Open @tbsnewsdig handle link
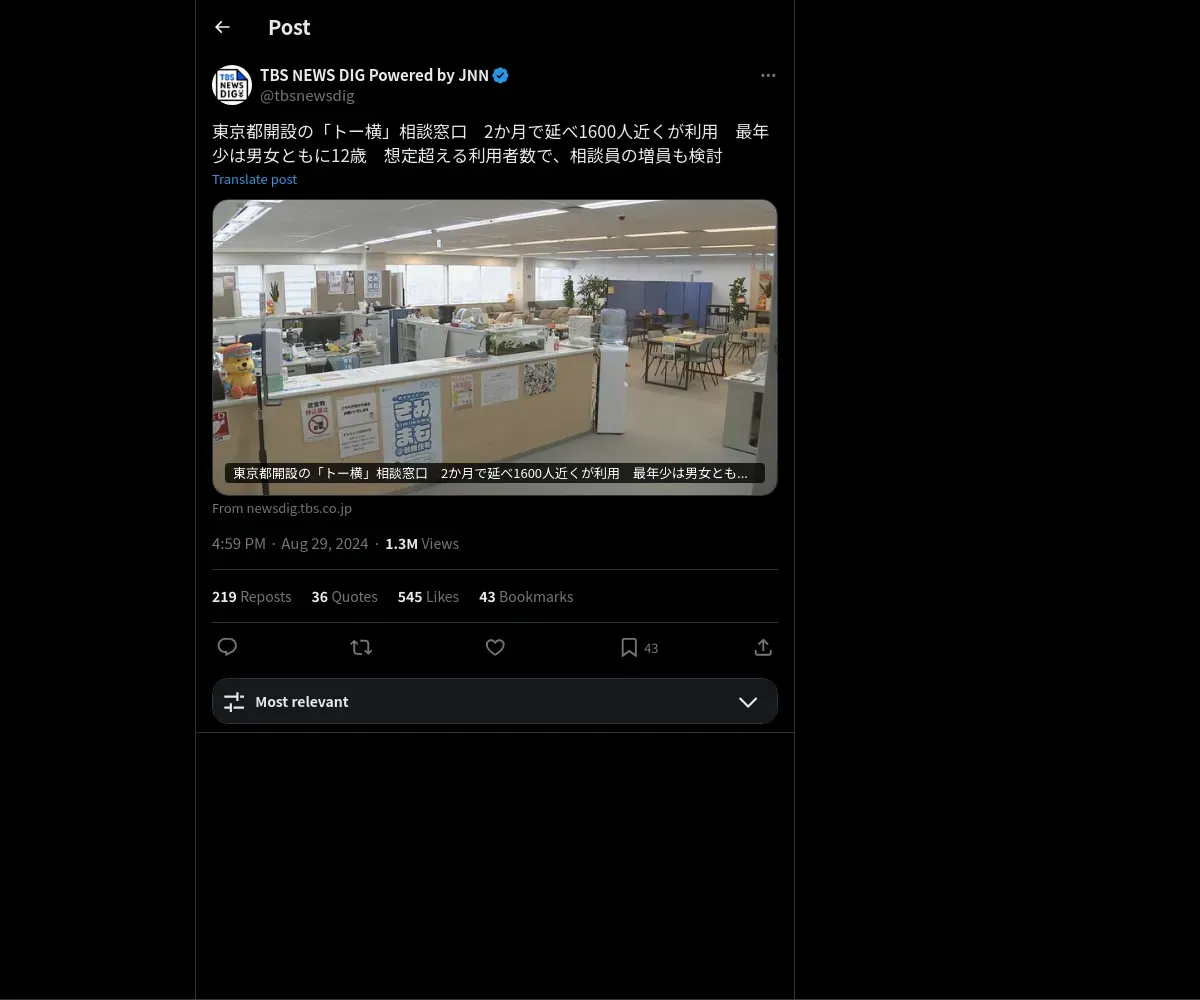The height and width of the screenshot is (1000, 1200). click(307, 96)
